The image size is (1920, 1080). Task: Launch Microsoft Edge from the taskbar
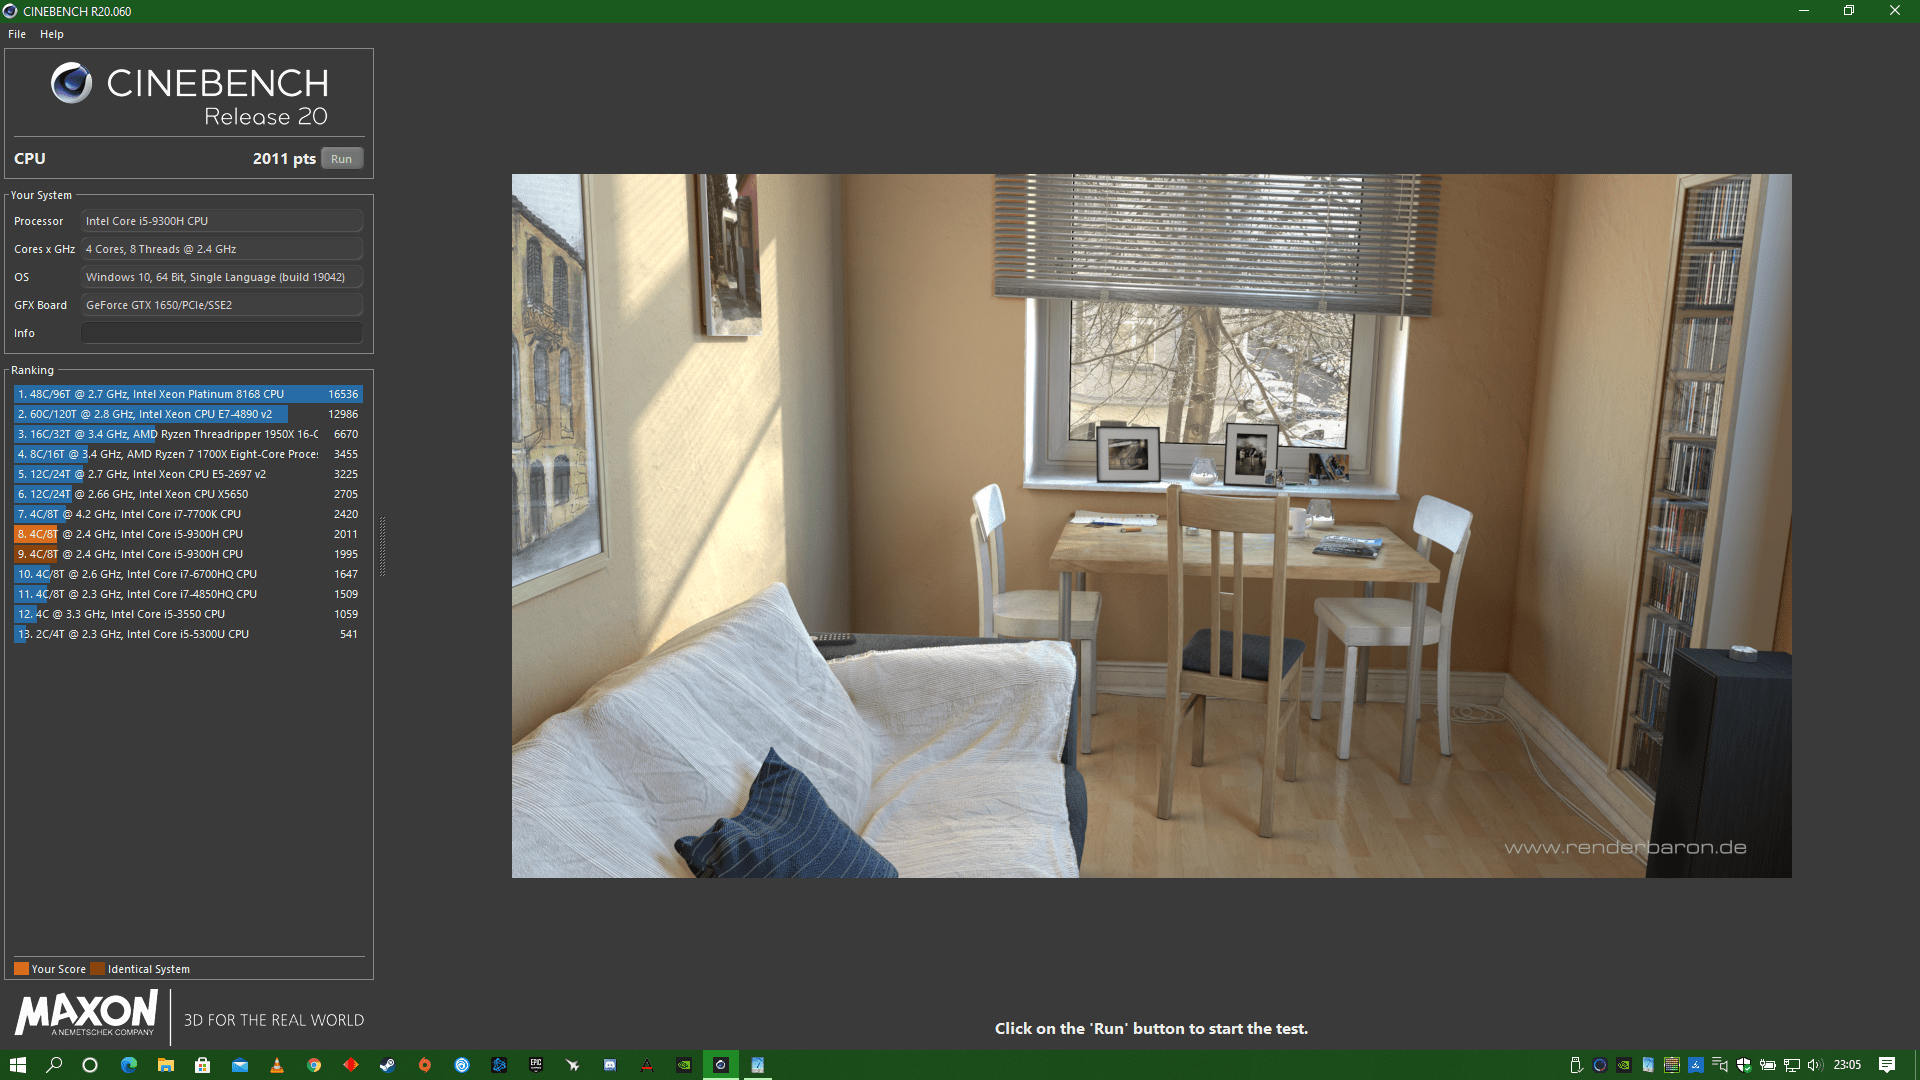(x=128, y=1064)
